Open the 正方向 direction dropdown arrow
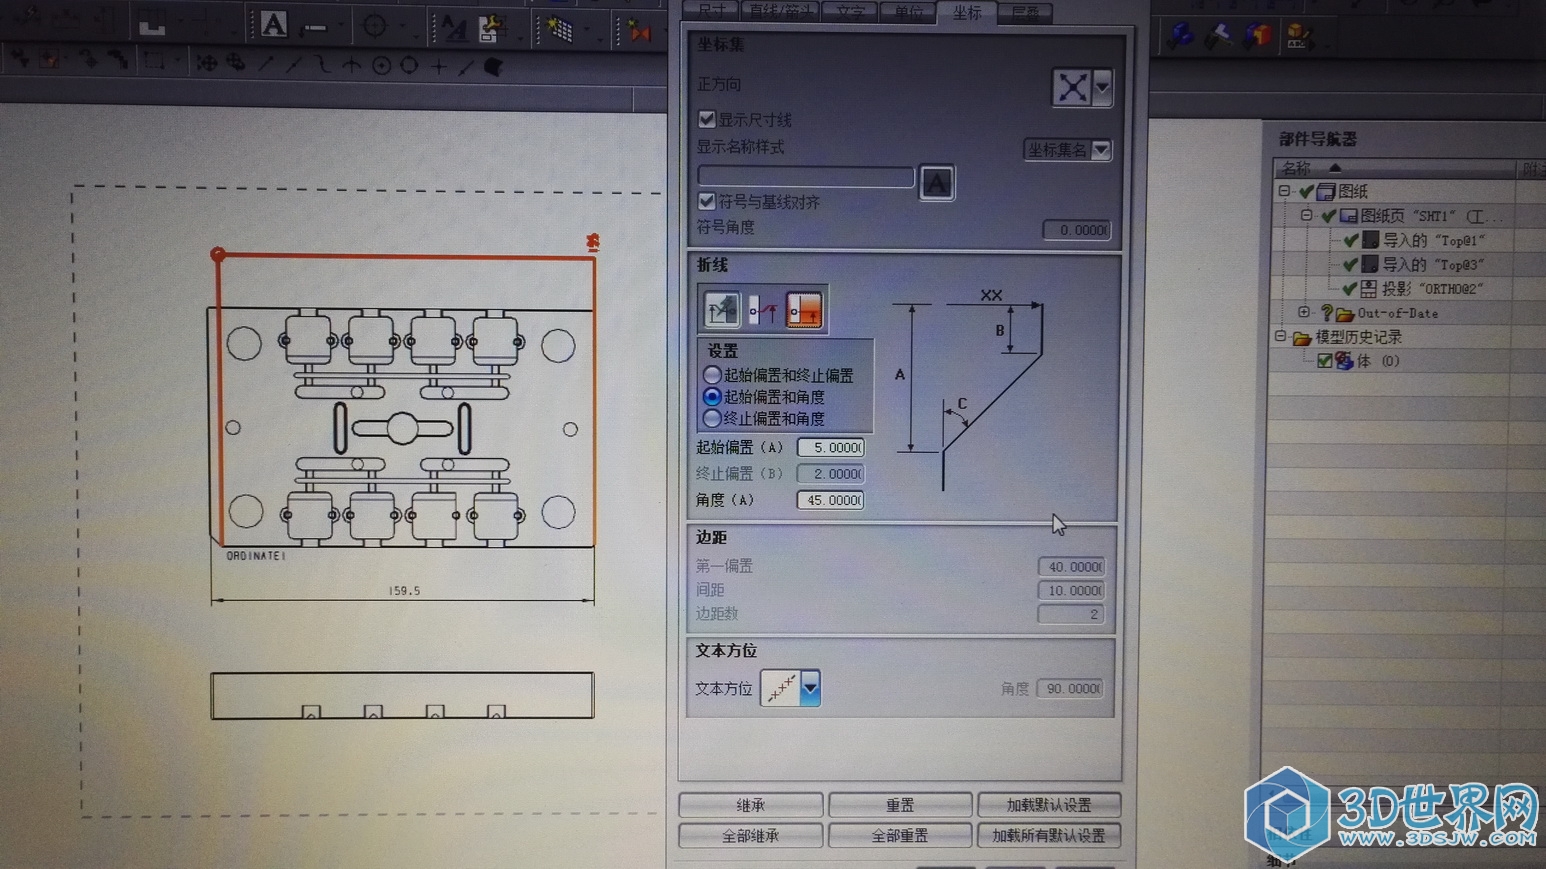The width and height of the screenshot is (1546, 869). pos(1102,87)
